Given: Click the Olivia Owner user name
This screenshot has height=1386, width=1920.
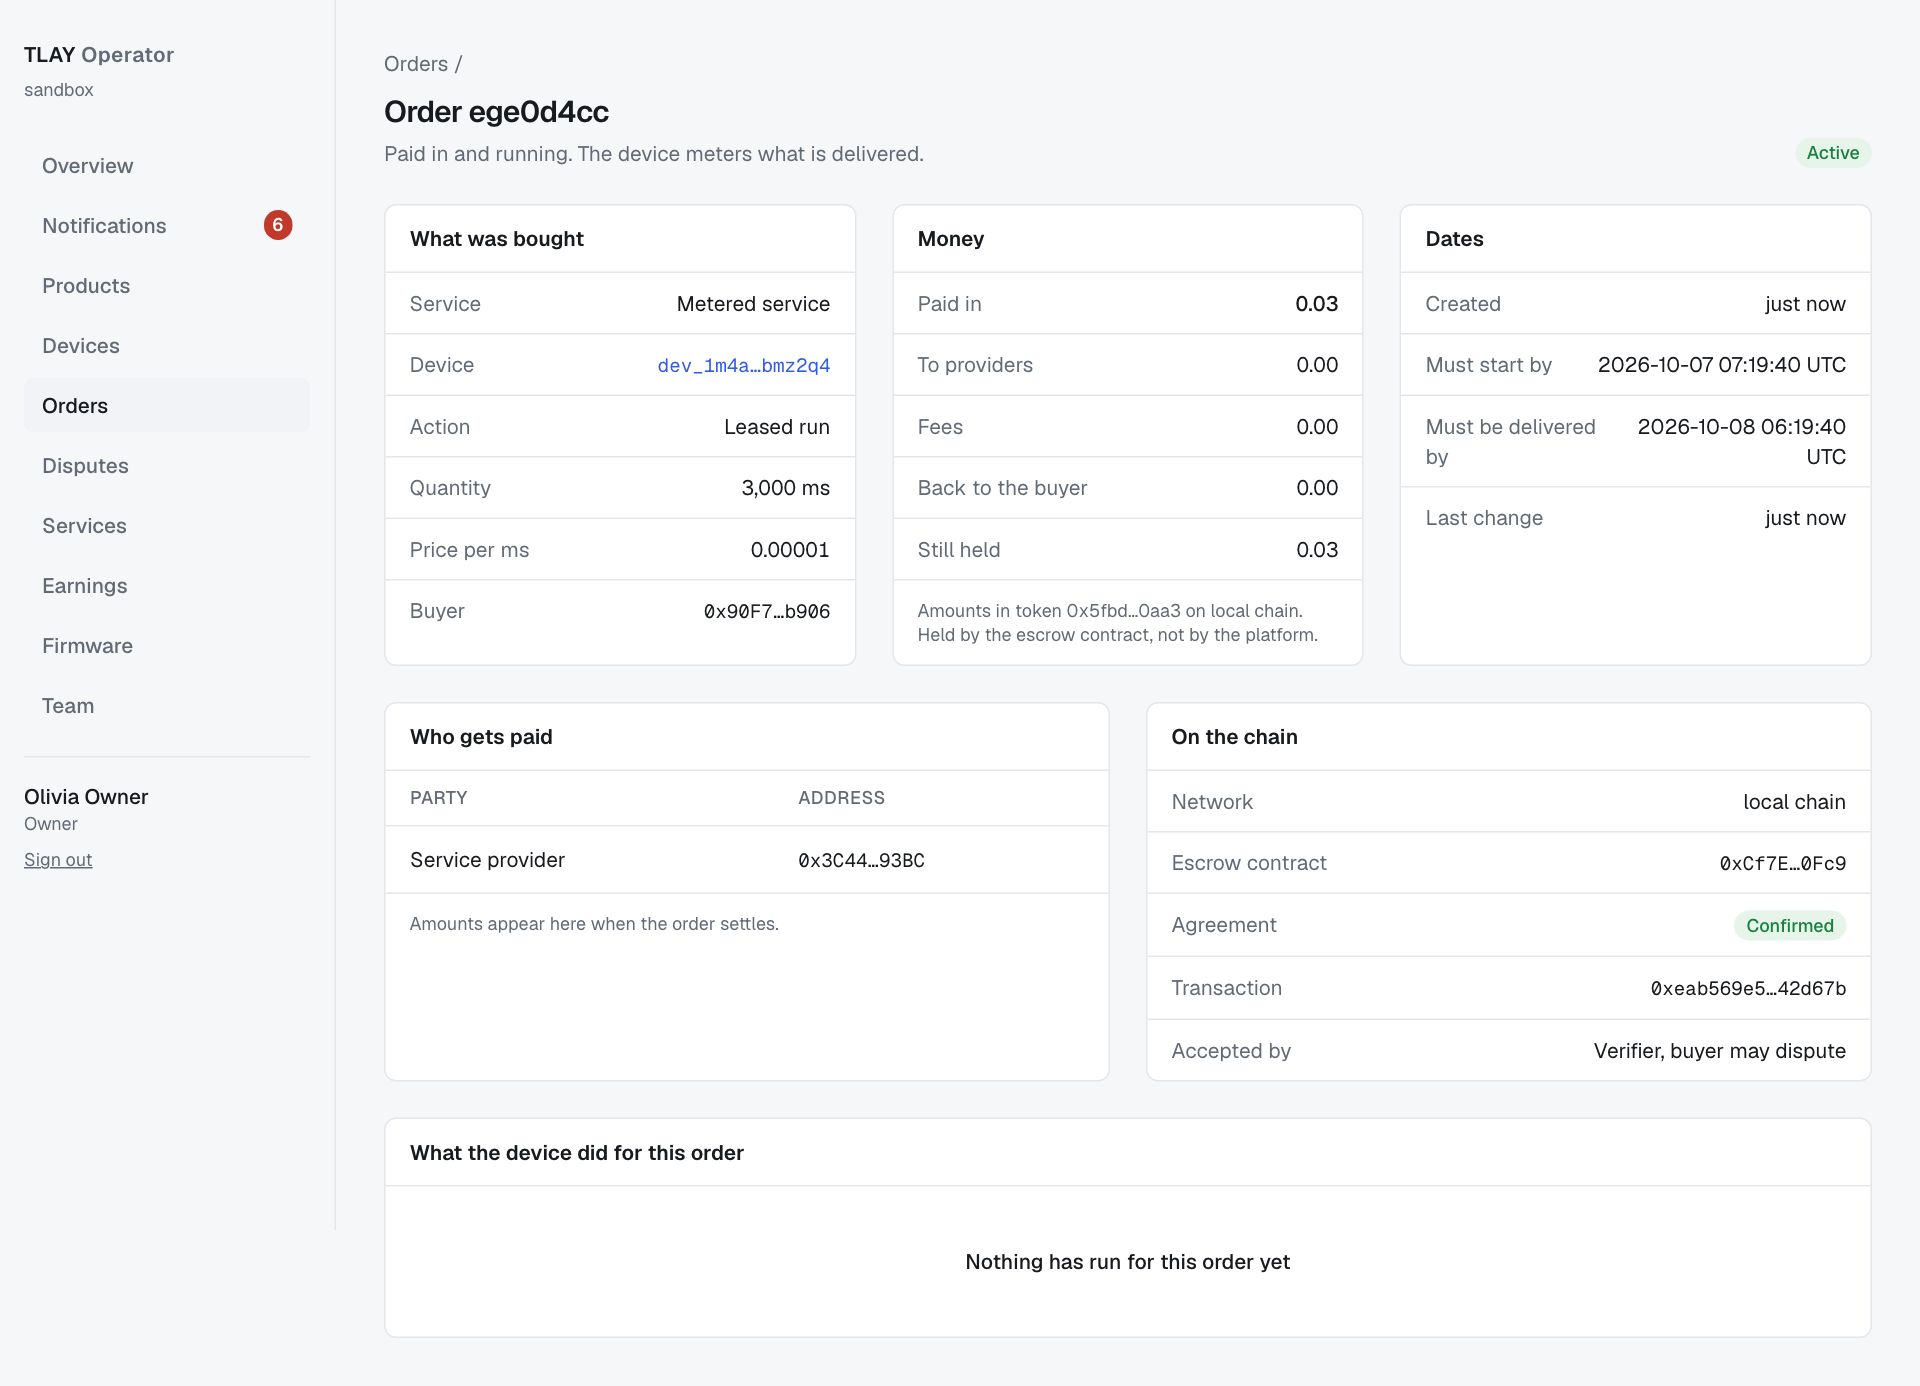Looking at the screenshot, I should [x=86, y=797].
